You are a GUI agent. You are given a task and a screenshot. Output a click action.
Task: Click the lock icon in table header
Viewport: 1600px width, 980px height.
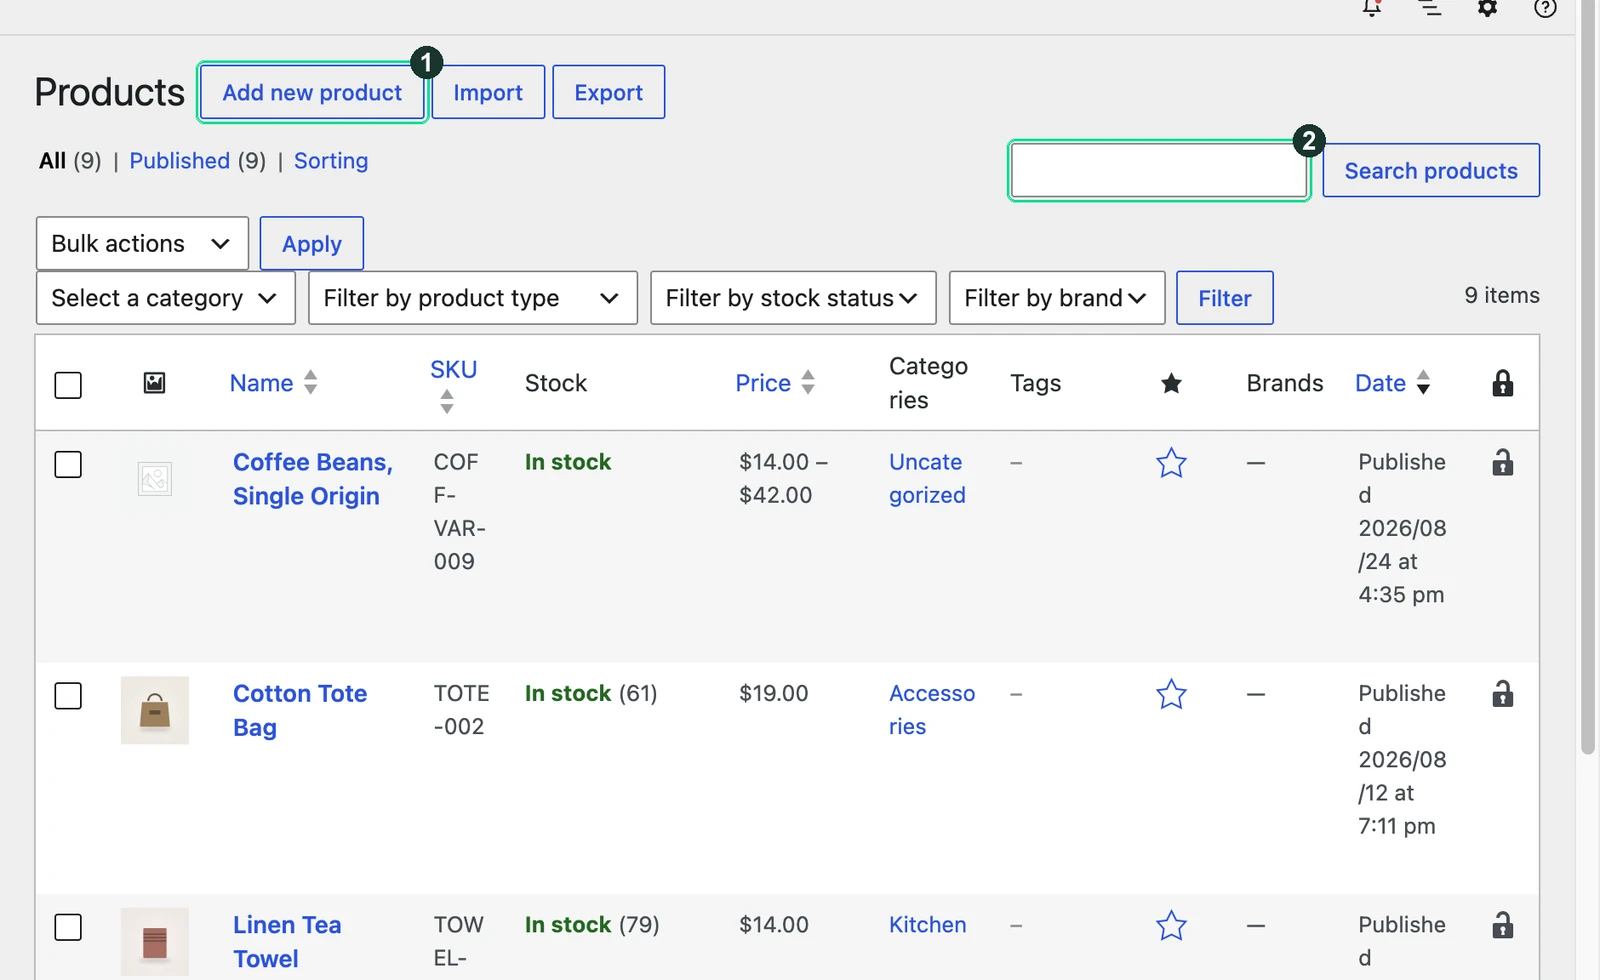click(x=1502, y=383)
